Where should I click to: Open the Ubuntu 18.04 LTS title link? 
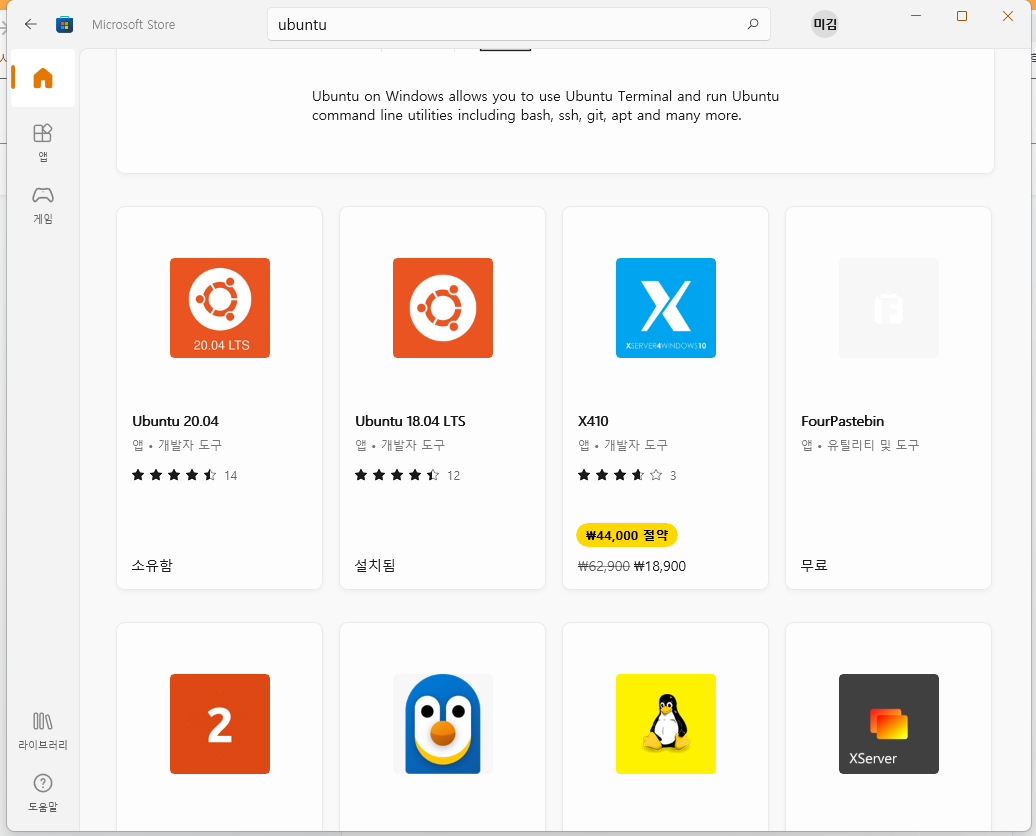coord(410,421)
